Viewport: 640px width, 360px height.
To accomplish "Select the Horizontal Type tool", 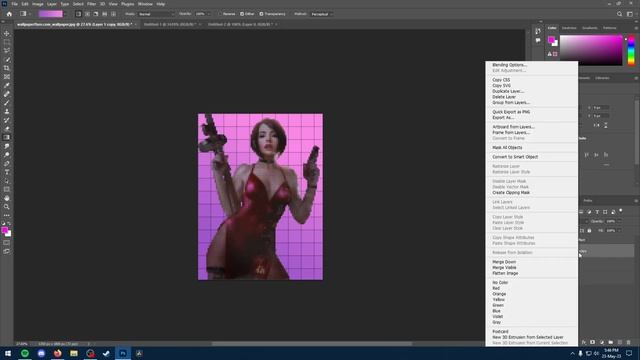I will click(7, 172).
